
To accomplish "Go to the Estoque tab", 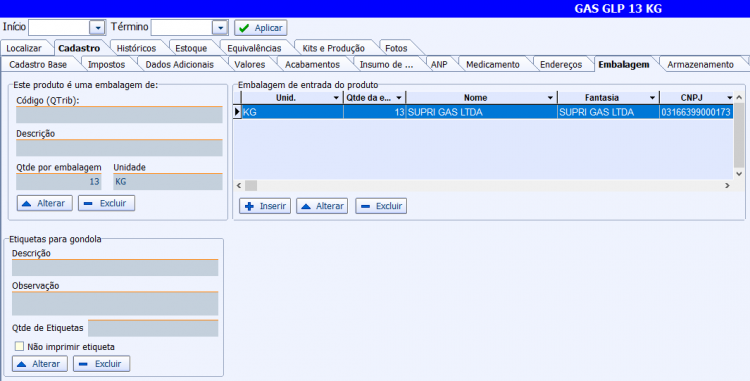I will coord(191,48).
